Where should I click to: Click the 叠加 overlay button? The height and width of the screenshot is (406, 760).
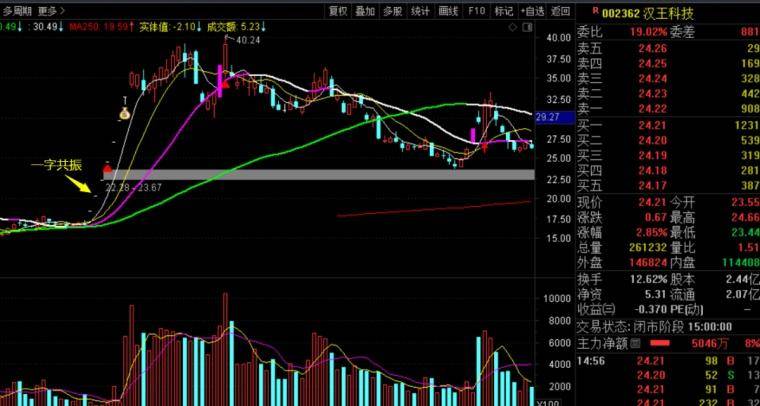tap(365, 11)
